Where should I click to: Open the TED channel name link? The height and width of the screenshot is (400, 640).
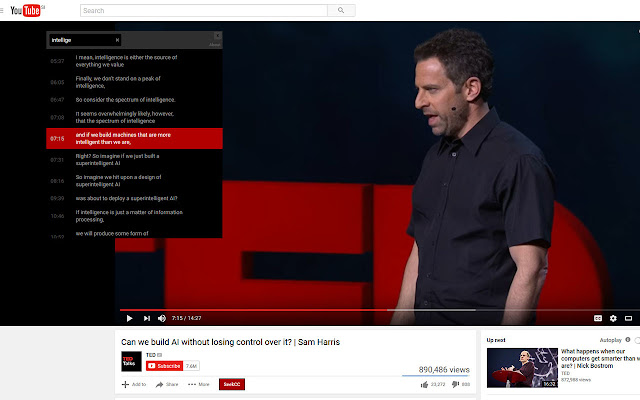click(x=151, y=355)
